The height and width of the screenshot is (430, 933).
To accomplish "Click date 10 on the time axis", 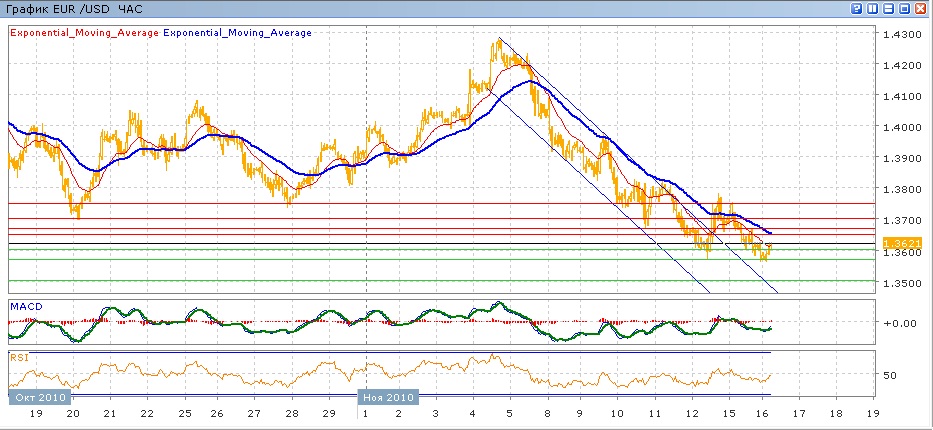I will click(616, 412).
